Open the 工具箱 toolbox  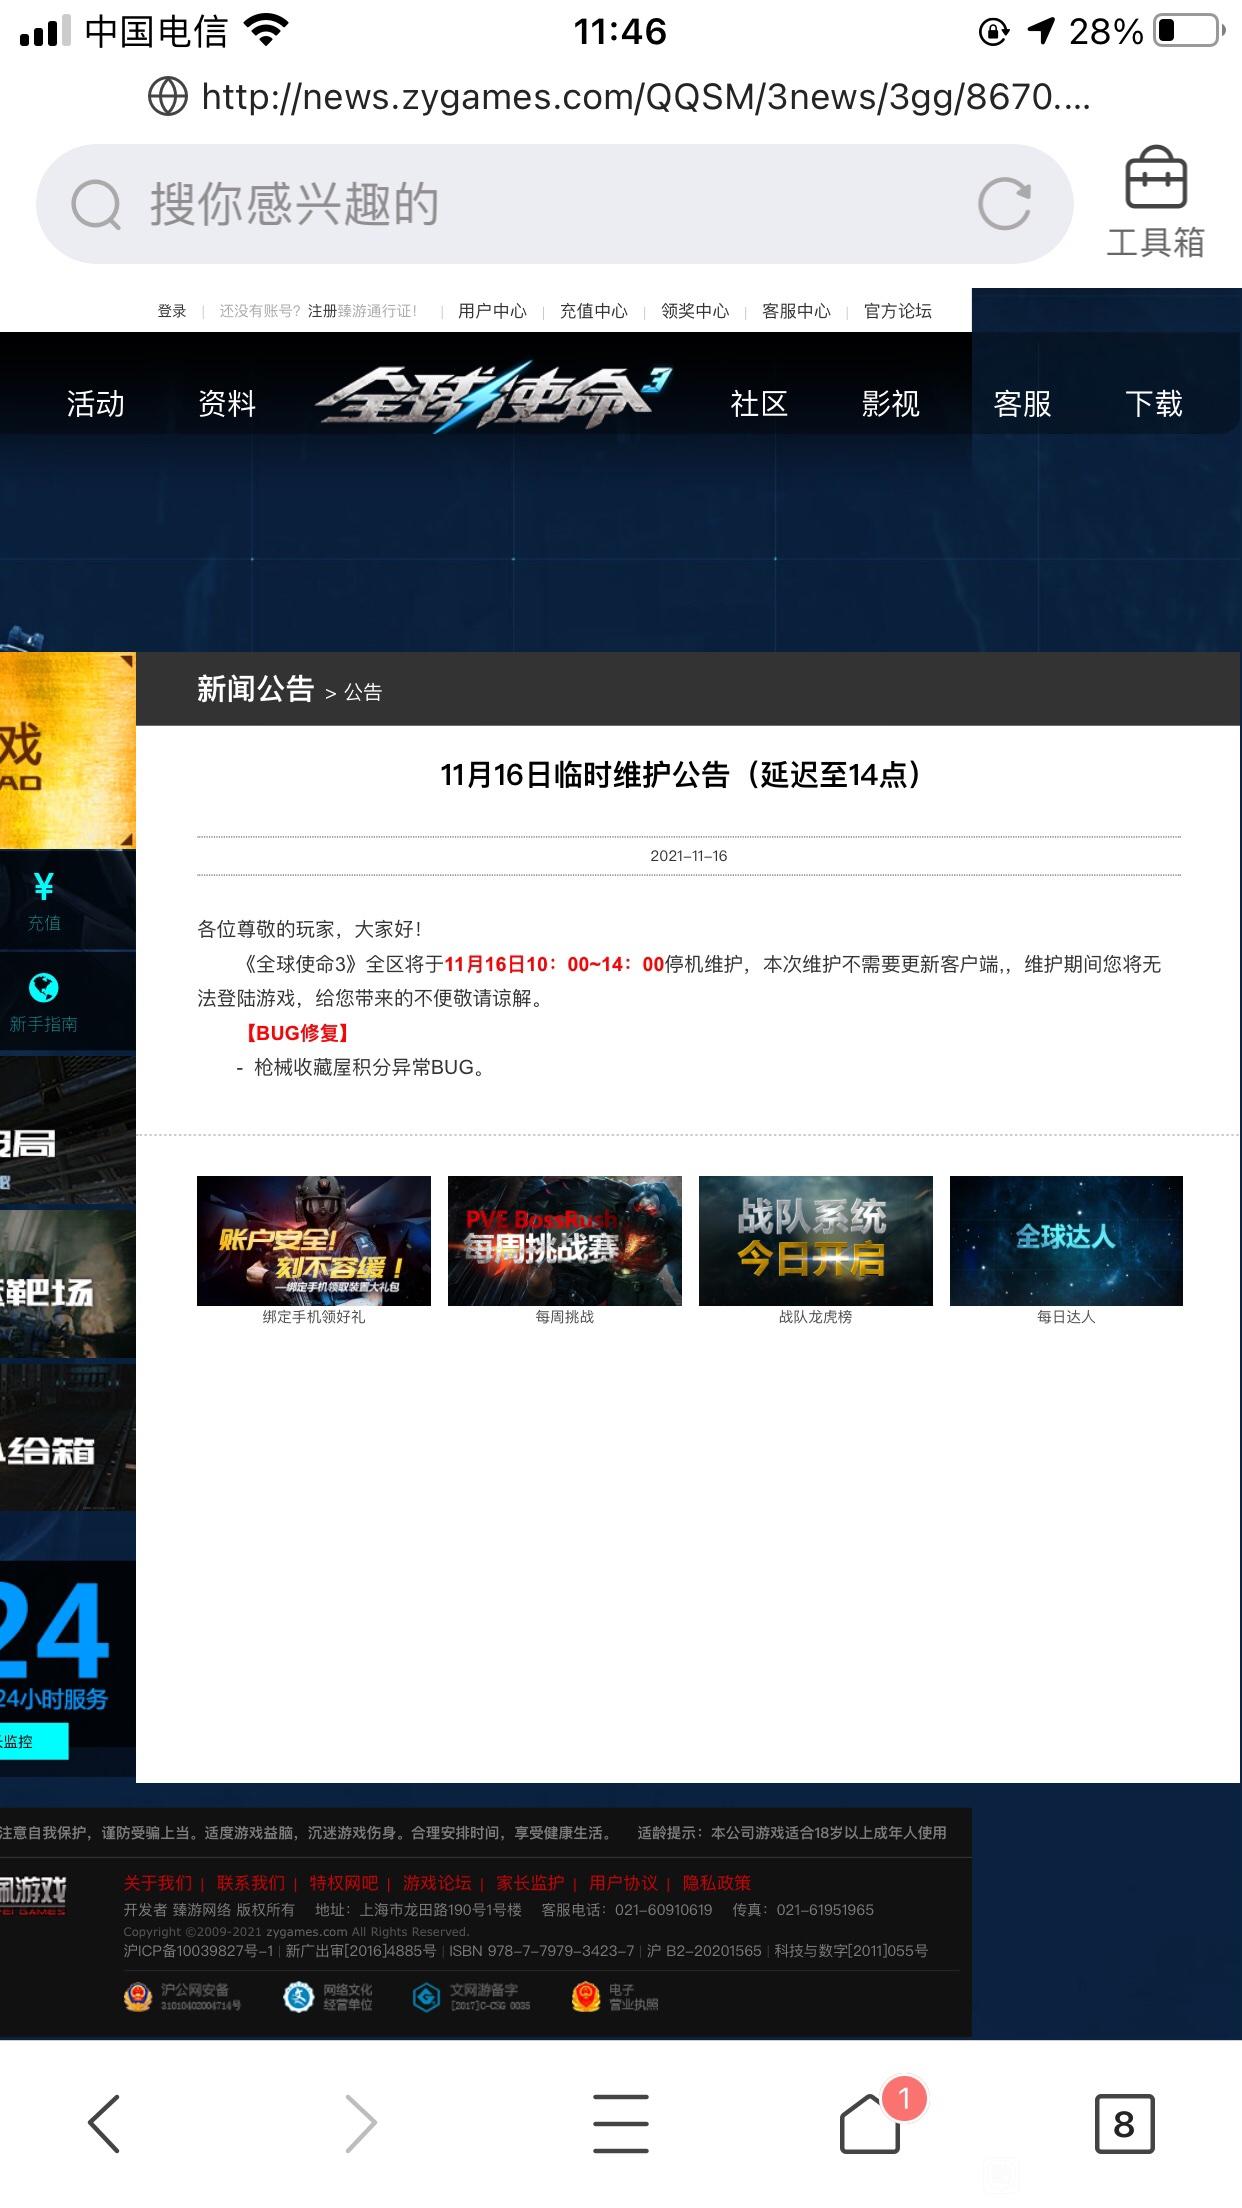click(x=1155, y=203)
